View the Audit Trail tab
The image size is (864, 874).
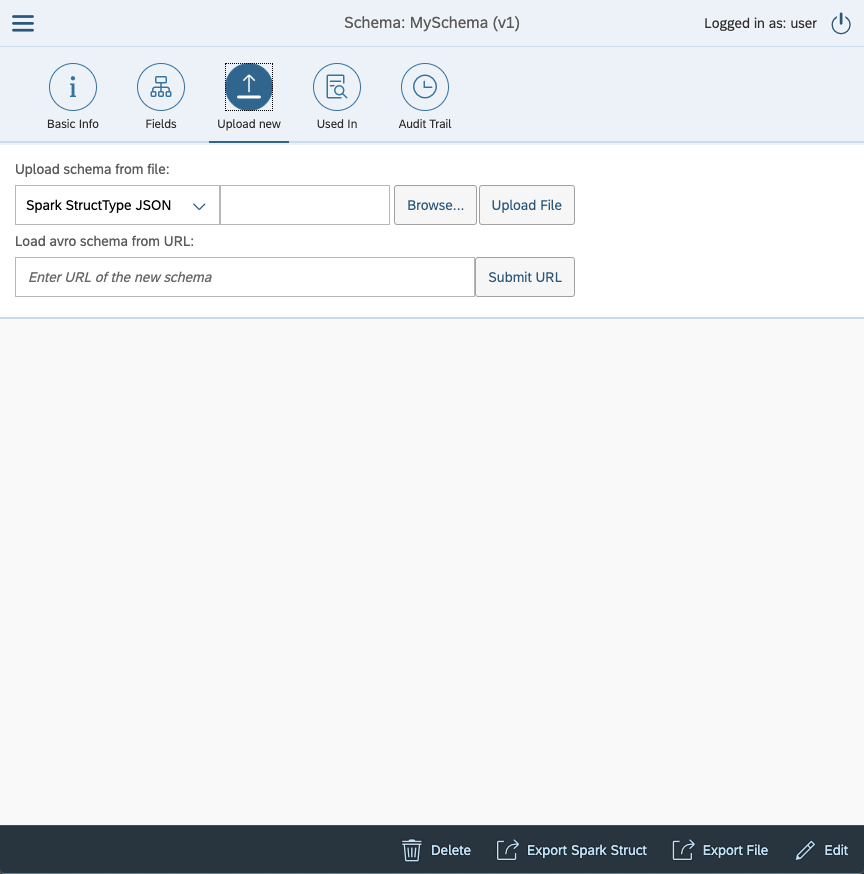tap(425, 97)
